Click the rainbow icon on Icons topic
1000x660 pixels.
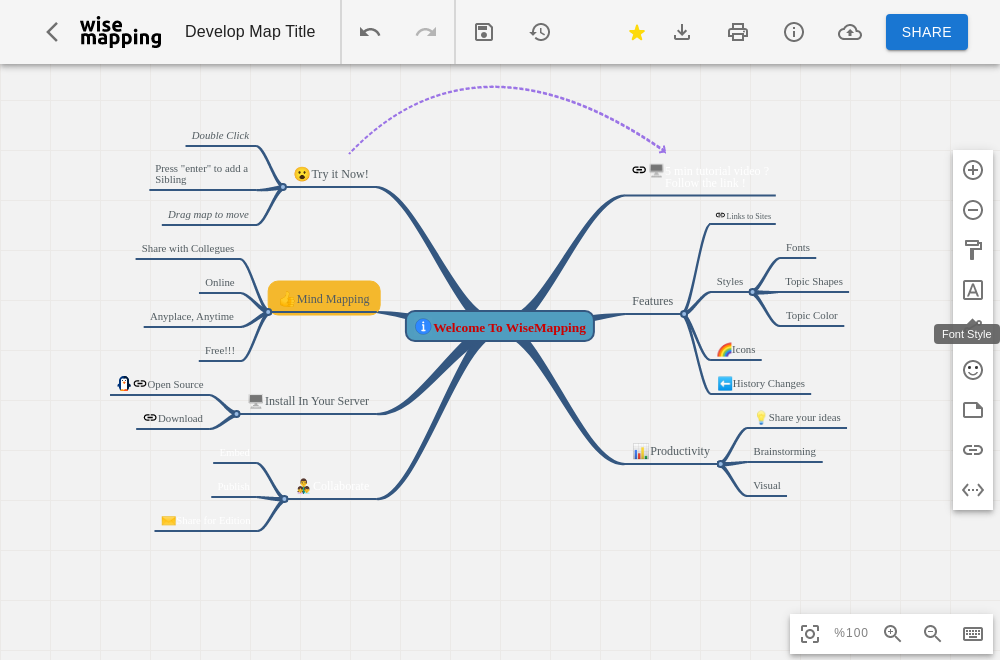coord(724,349)
